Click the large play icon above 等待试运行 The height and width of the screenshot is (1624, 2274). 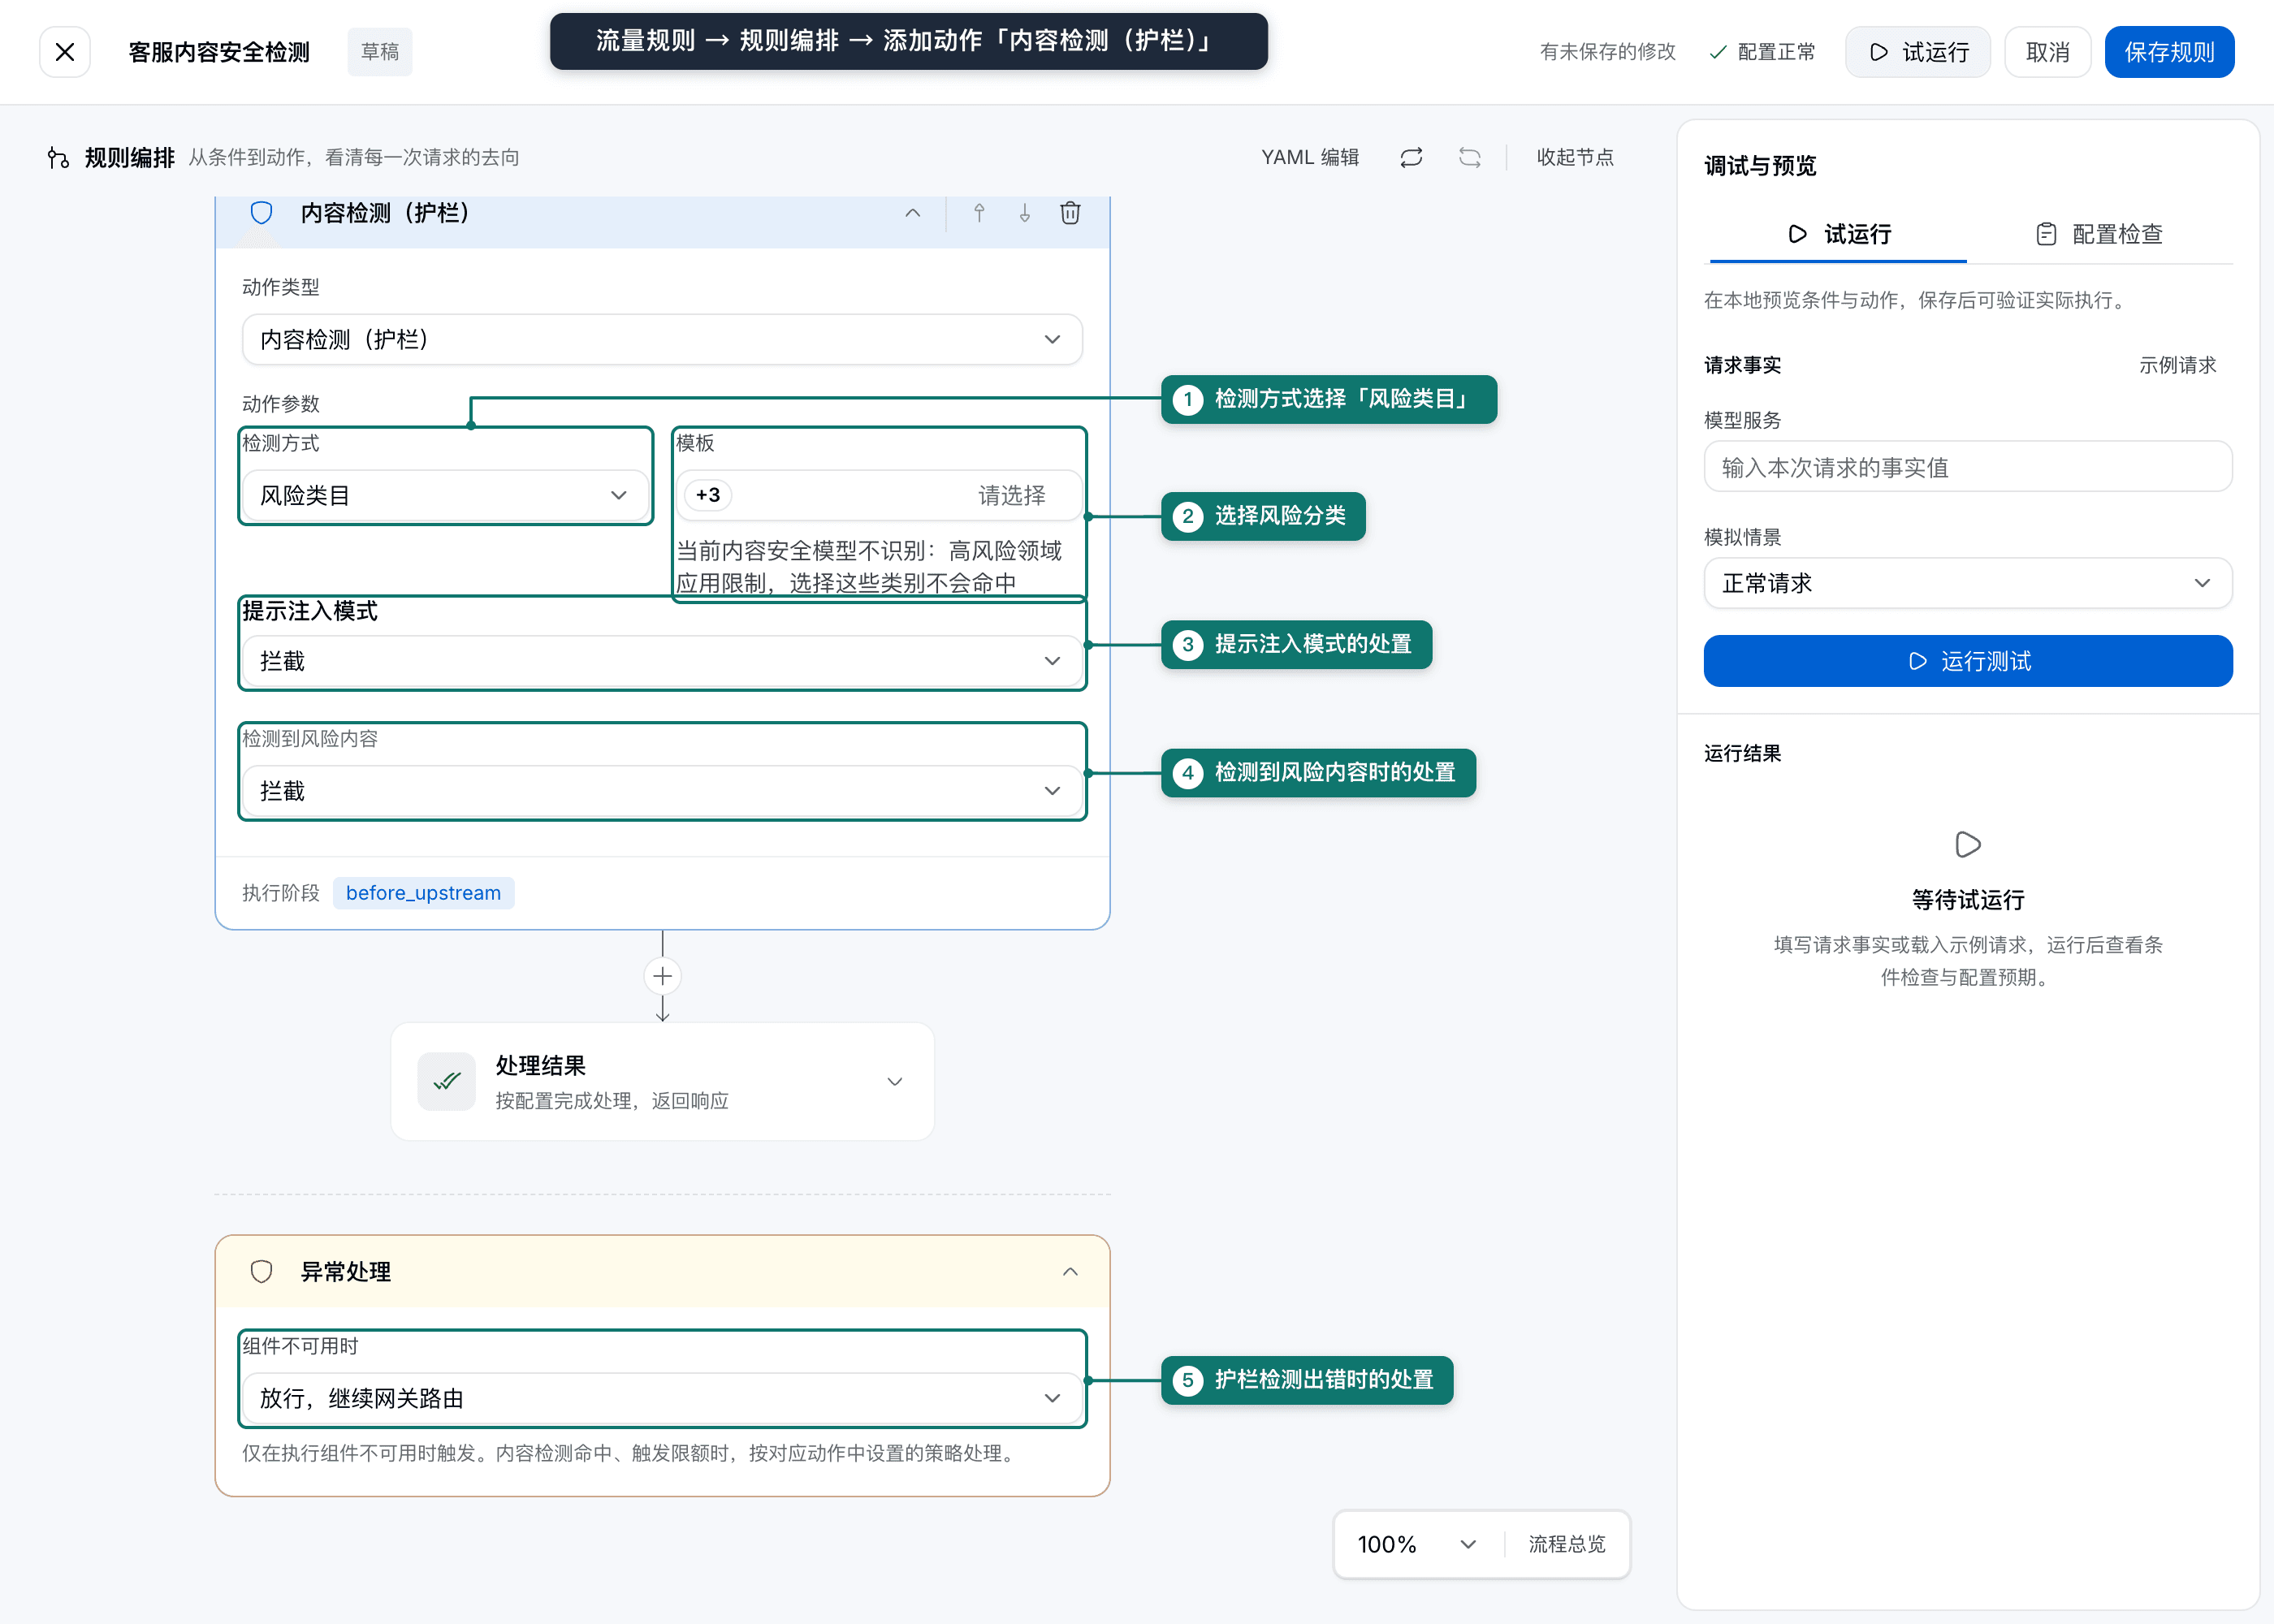click(x=1967, y=844)
